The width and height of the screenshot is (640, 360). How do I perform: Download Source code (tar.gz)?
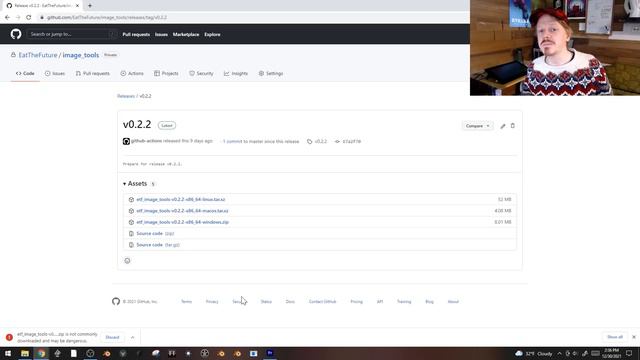pyautogui.click(x=158, y=245)
